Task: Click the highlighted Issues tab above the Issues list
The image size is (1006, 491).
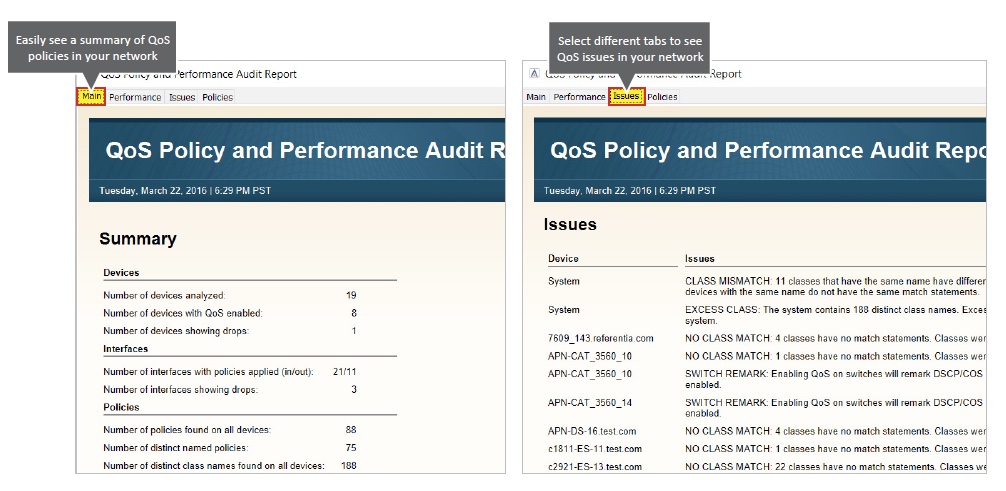Action: pos(627,97)
